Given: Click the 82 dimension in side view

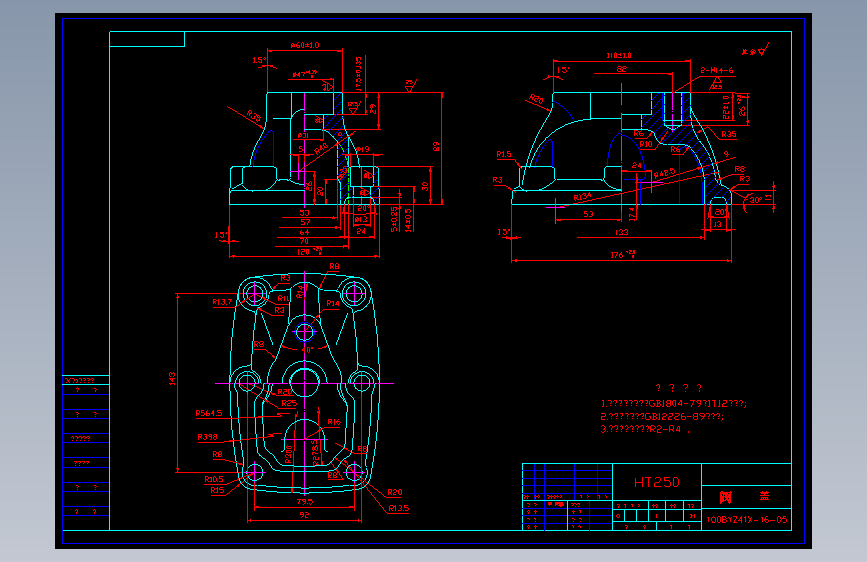Looking at the screenshot, I should tap(621, 69).
